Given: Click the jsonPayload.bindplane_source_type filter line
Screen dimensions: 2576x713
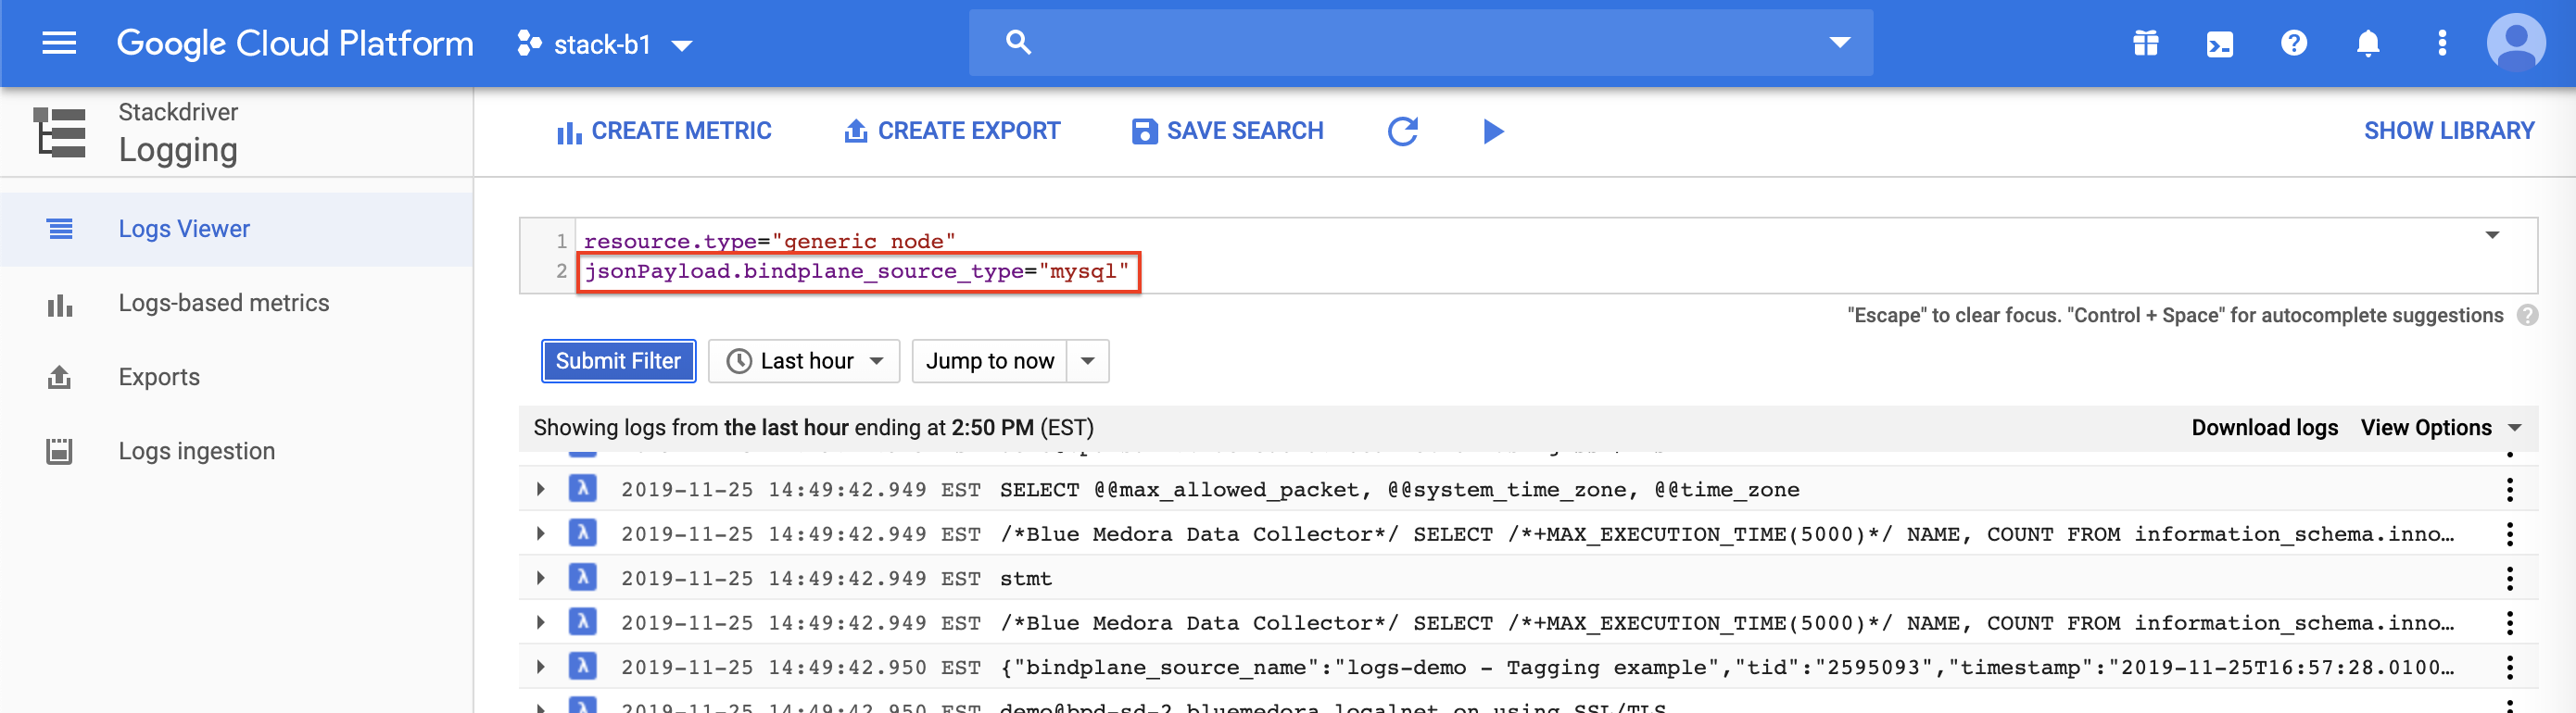Looking at the screenshot, I should [857, 271].
